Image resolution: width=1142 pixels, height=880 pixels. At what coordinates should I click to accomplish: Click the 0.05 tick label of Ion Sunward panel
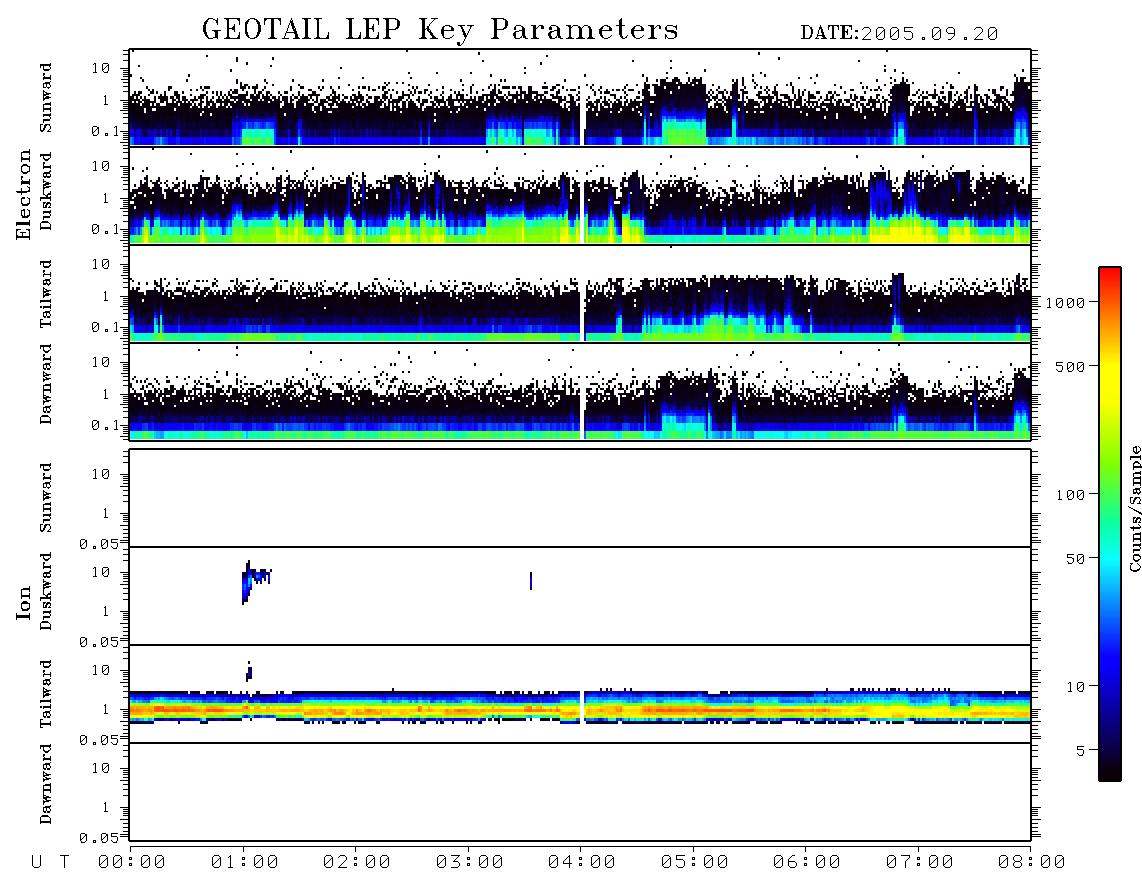(x=99, y=544)
